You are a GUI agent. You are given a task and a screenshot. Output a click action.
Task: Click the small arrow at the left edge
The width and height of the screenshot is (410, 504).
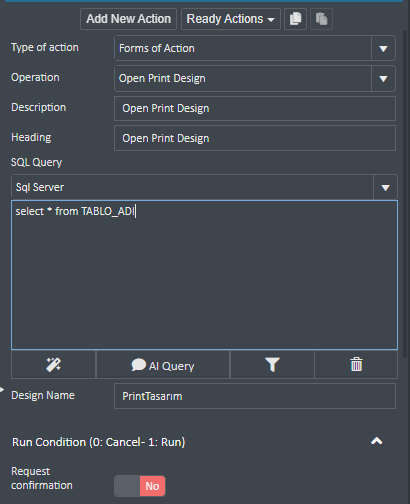pos(2,389)
